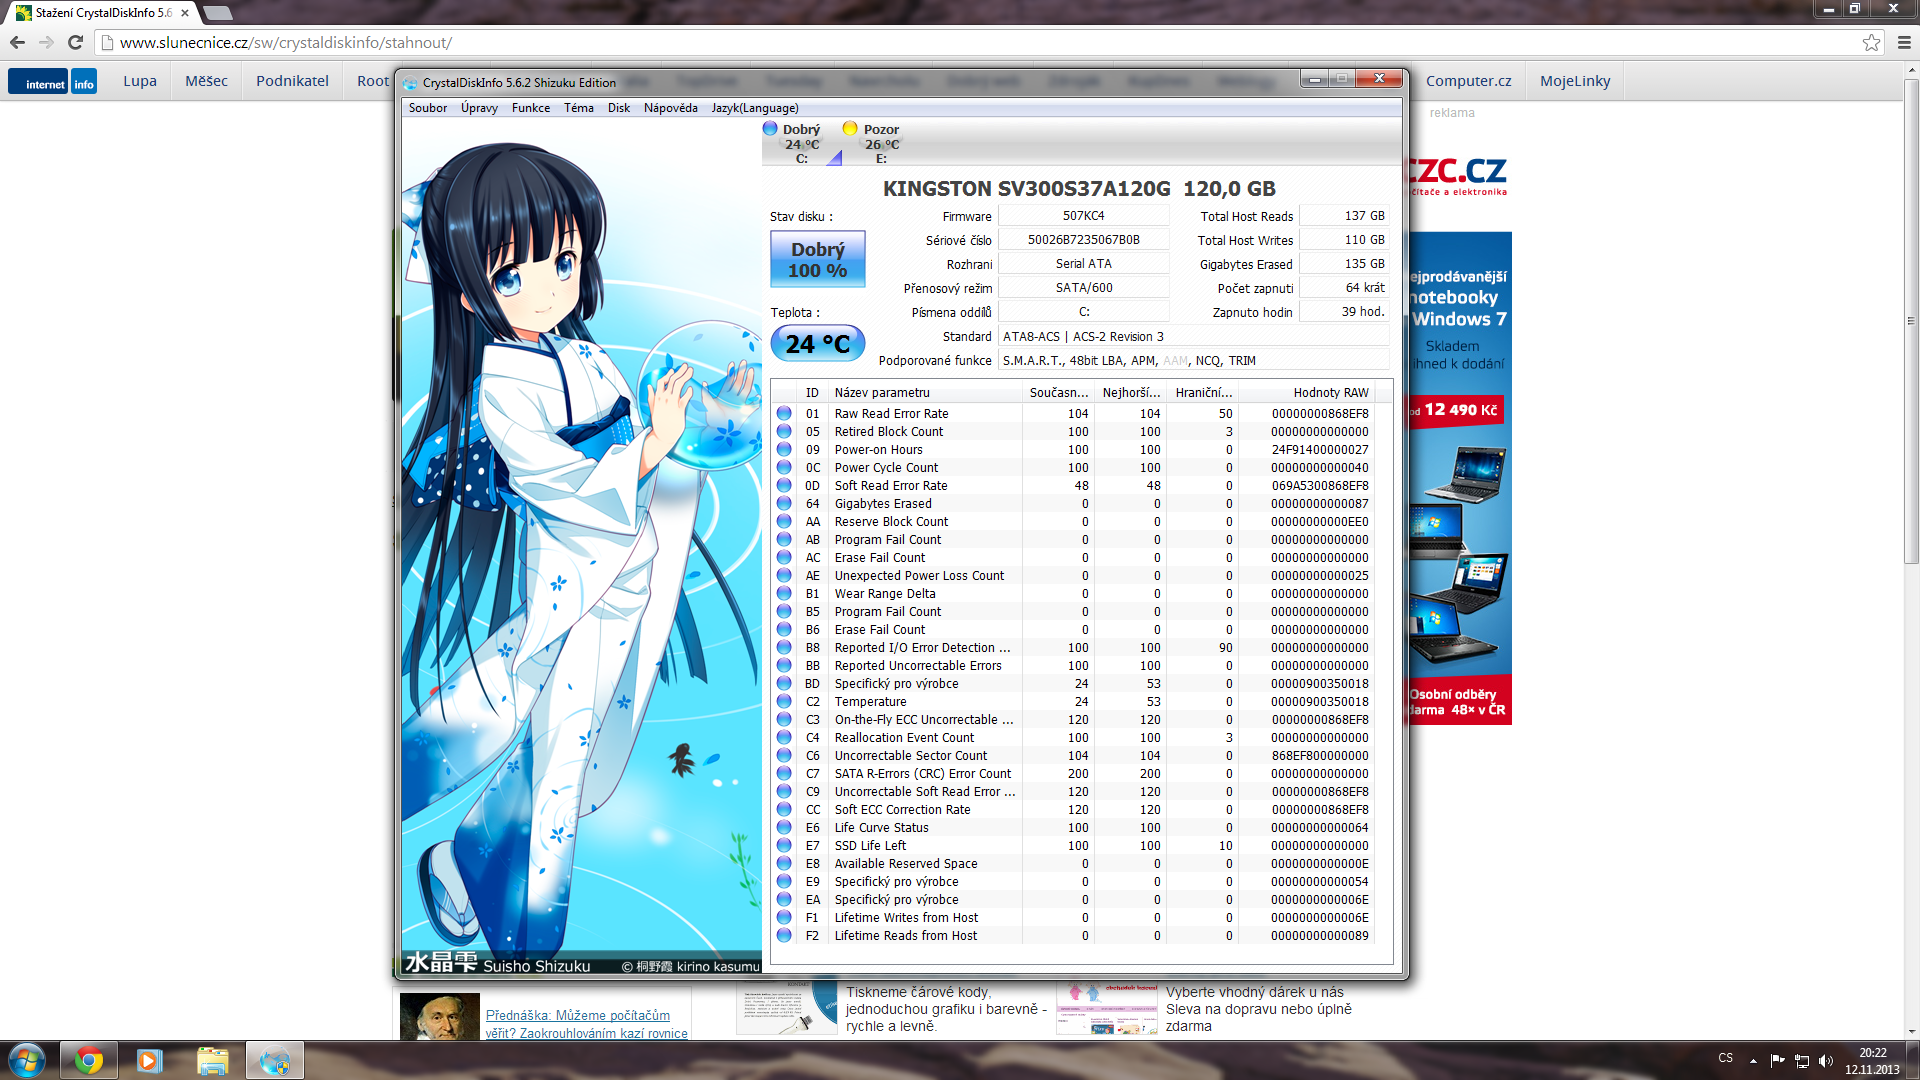The width and height of the screenshot is (1920, 1080).
Task: Open the Chrome hamburger menu
Action: click(1904, 42)
